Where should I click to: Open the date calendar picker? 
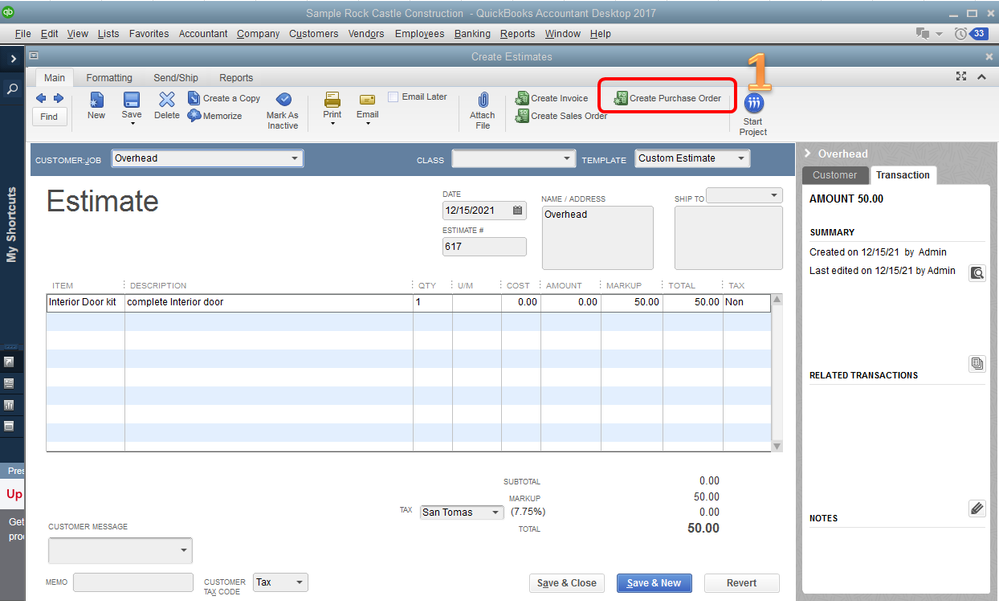tap(517, 210)
